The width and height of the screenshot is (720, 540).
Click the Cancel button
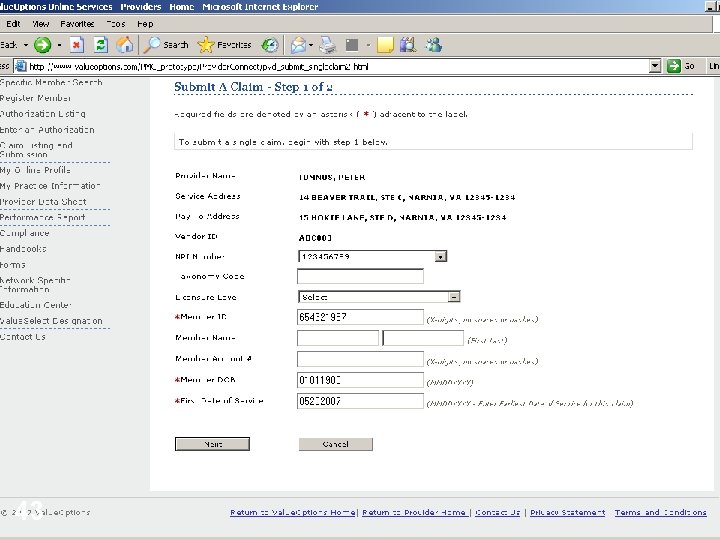pyautogui.click(x=336, y=444)
